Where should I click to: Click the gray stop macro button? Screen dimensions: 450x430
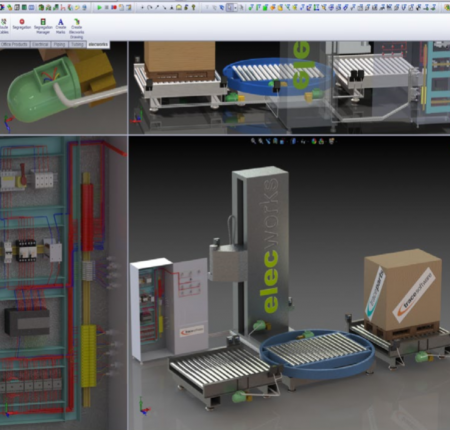(x=107, y=7)
